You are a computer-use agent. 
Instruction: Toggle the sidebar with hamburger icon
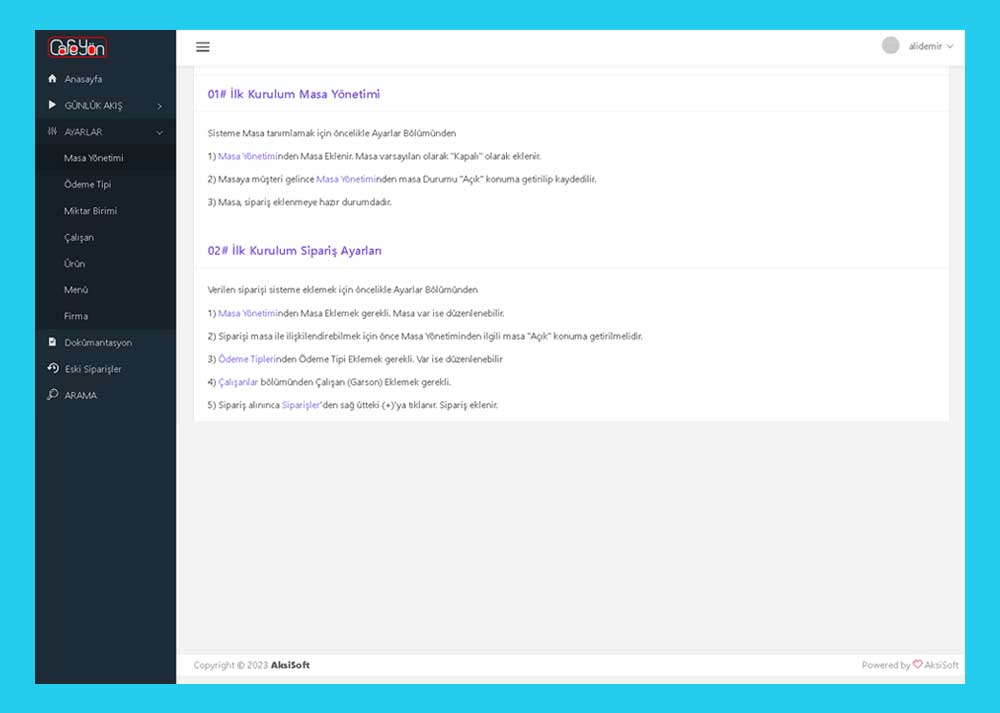[203, 47]
